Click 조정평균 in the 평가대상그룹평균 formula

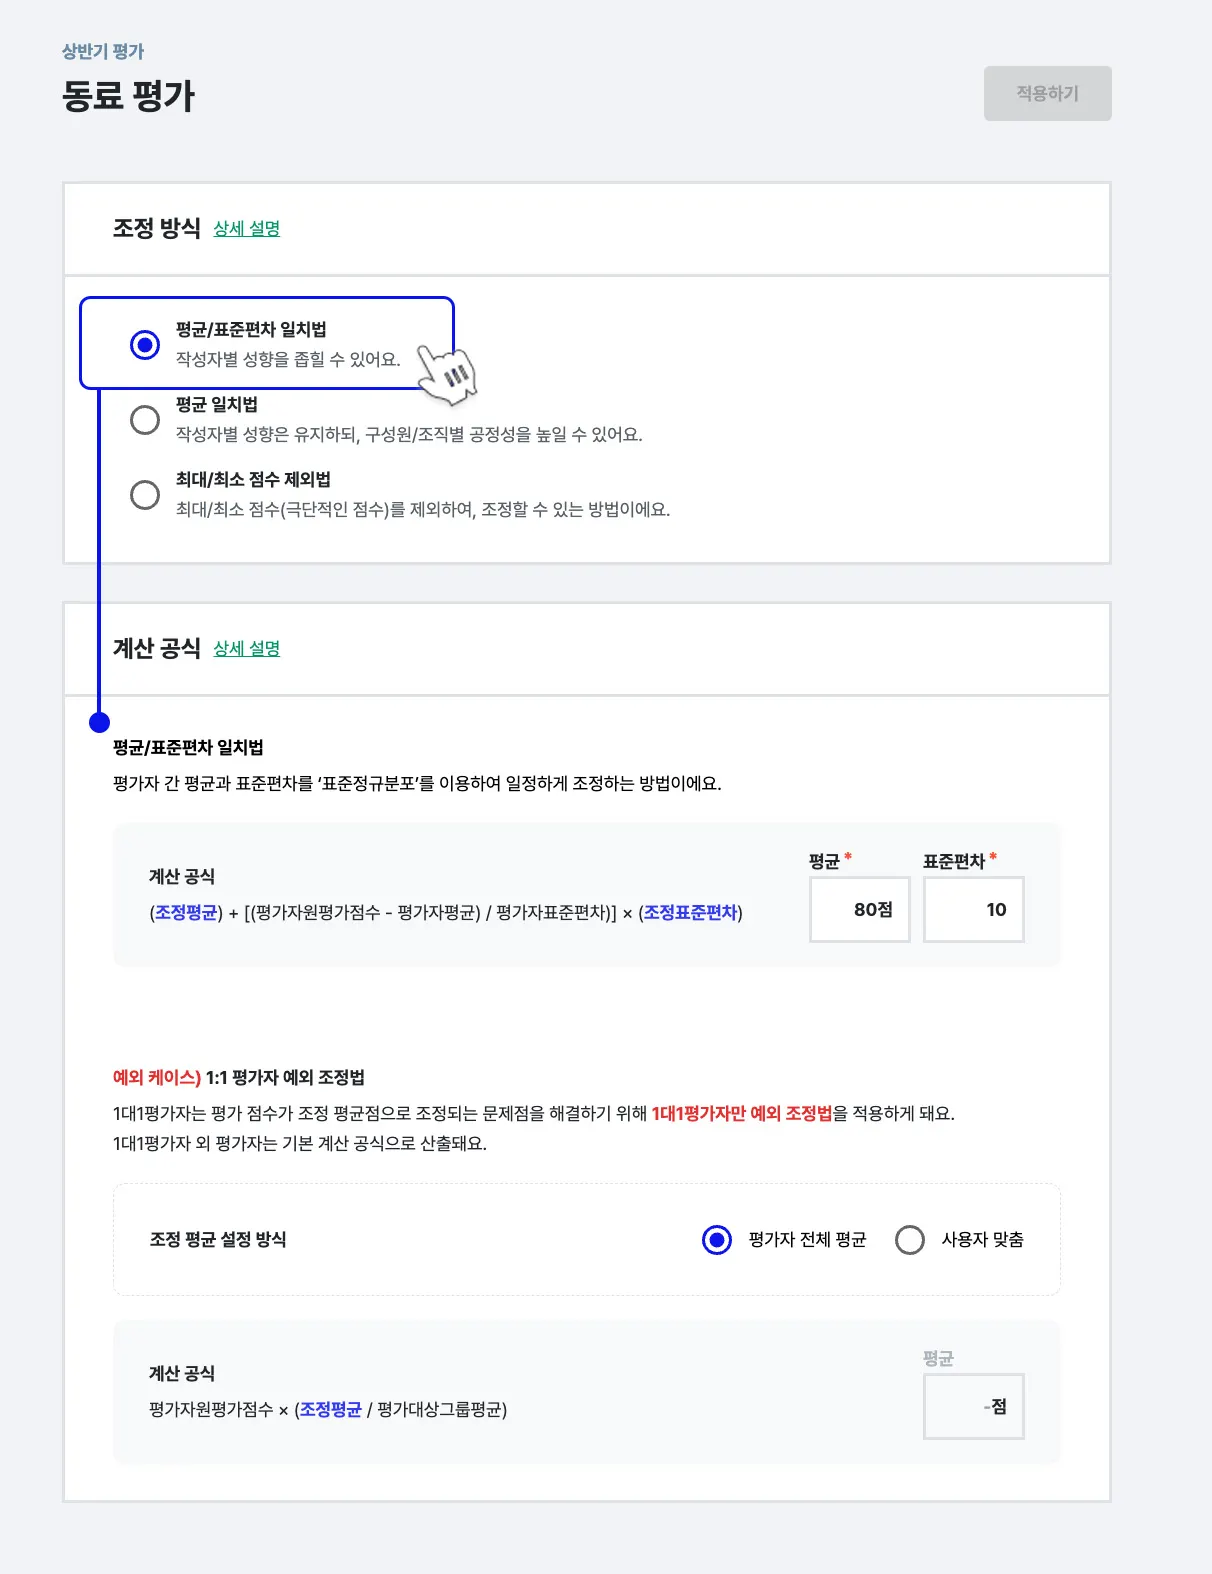tap(331, 1409)
